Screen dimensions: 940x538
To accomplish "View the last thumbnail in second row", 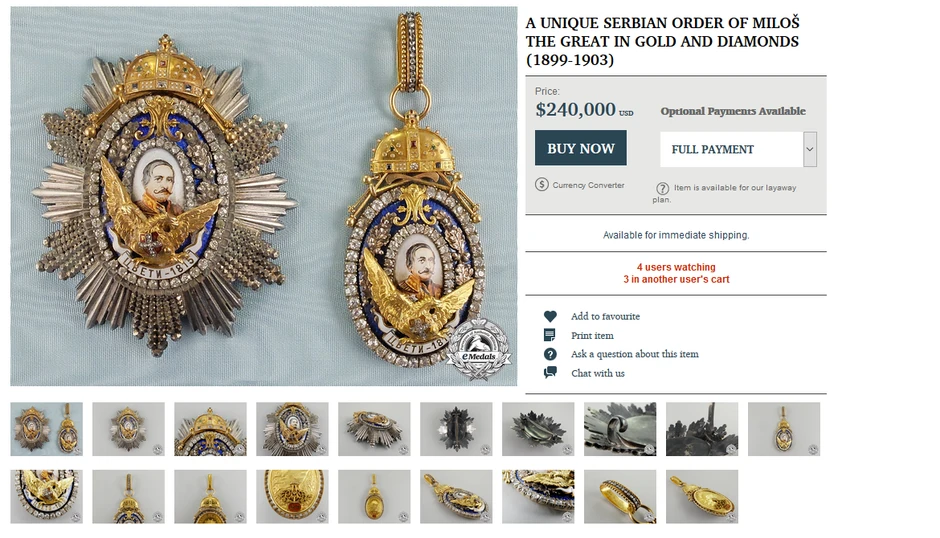I will click(702, 497).
